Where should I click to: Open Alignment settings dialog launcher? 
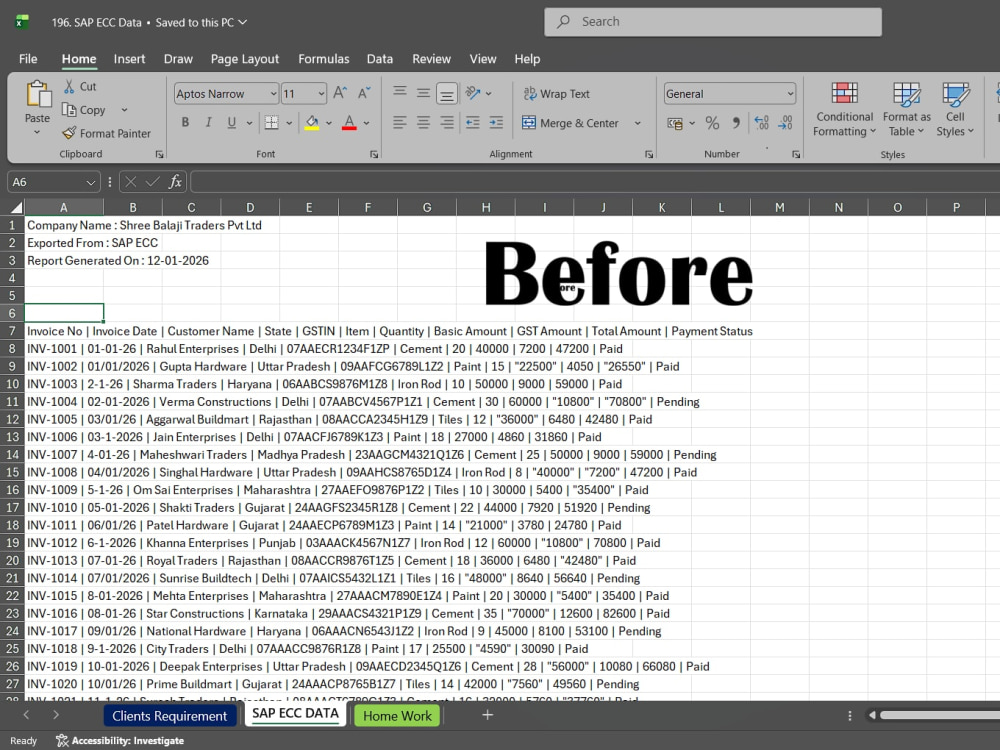pyautogui.click(x=649, y=154)
